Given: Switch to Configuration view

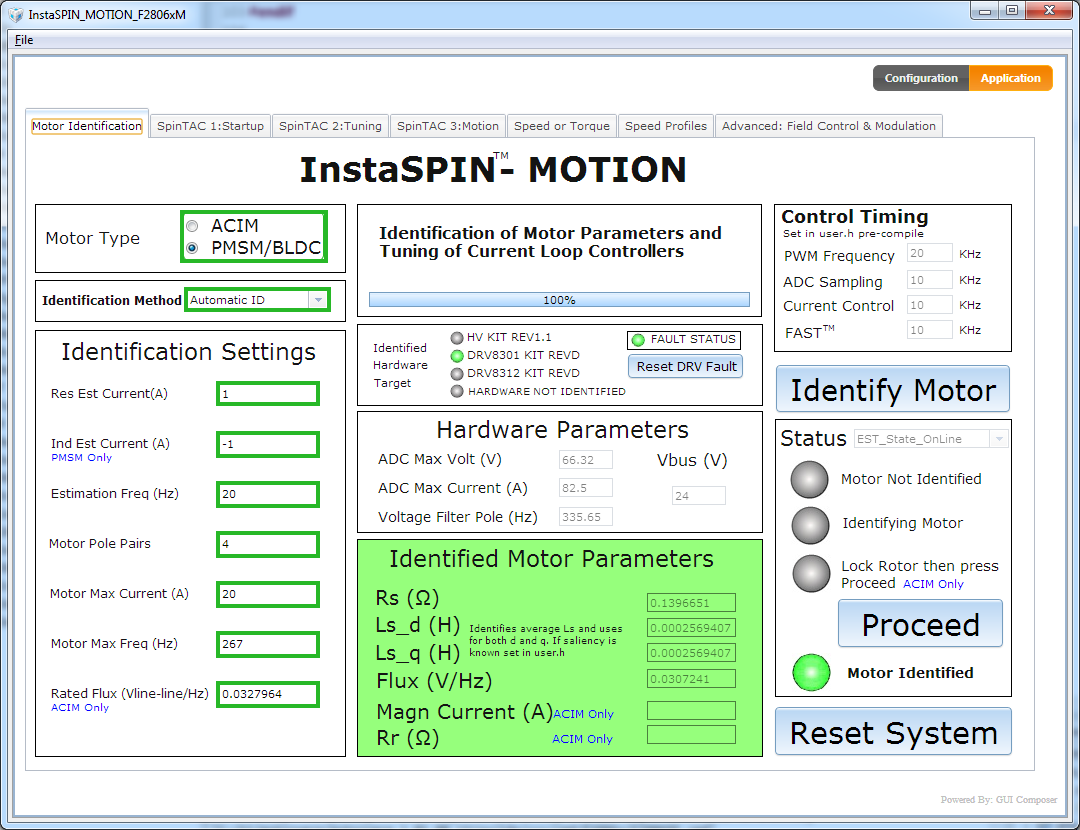Looking at the screenshot, I should click(921, 78).
